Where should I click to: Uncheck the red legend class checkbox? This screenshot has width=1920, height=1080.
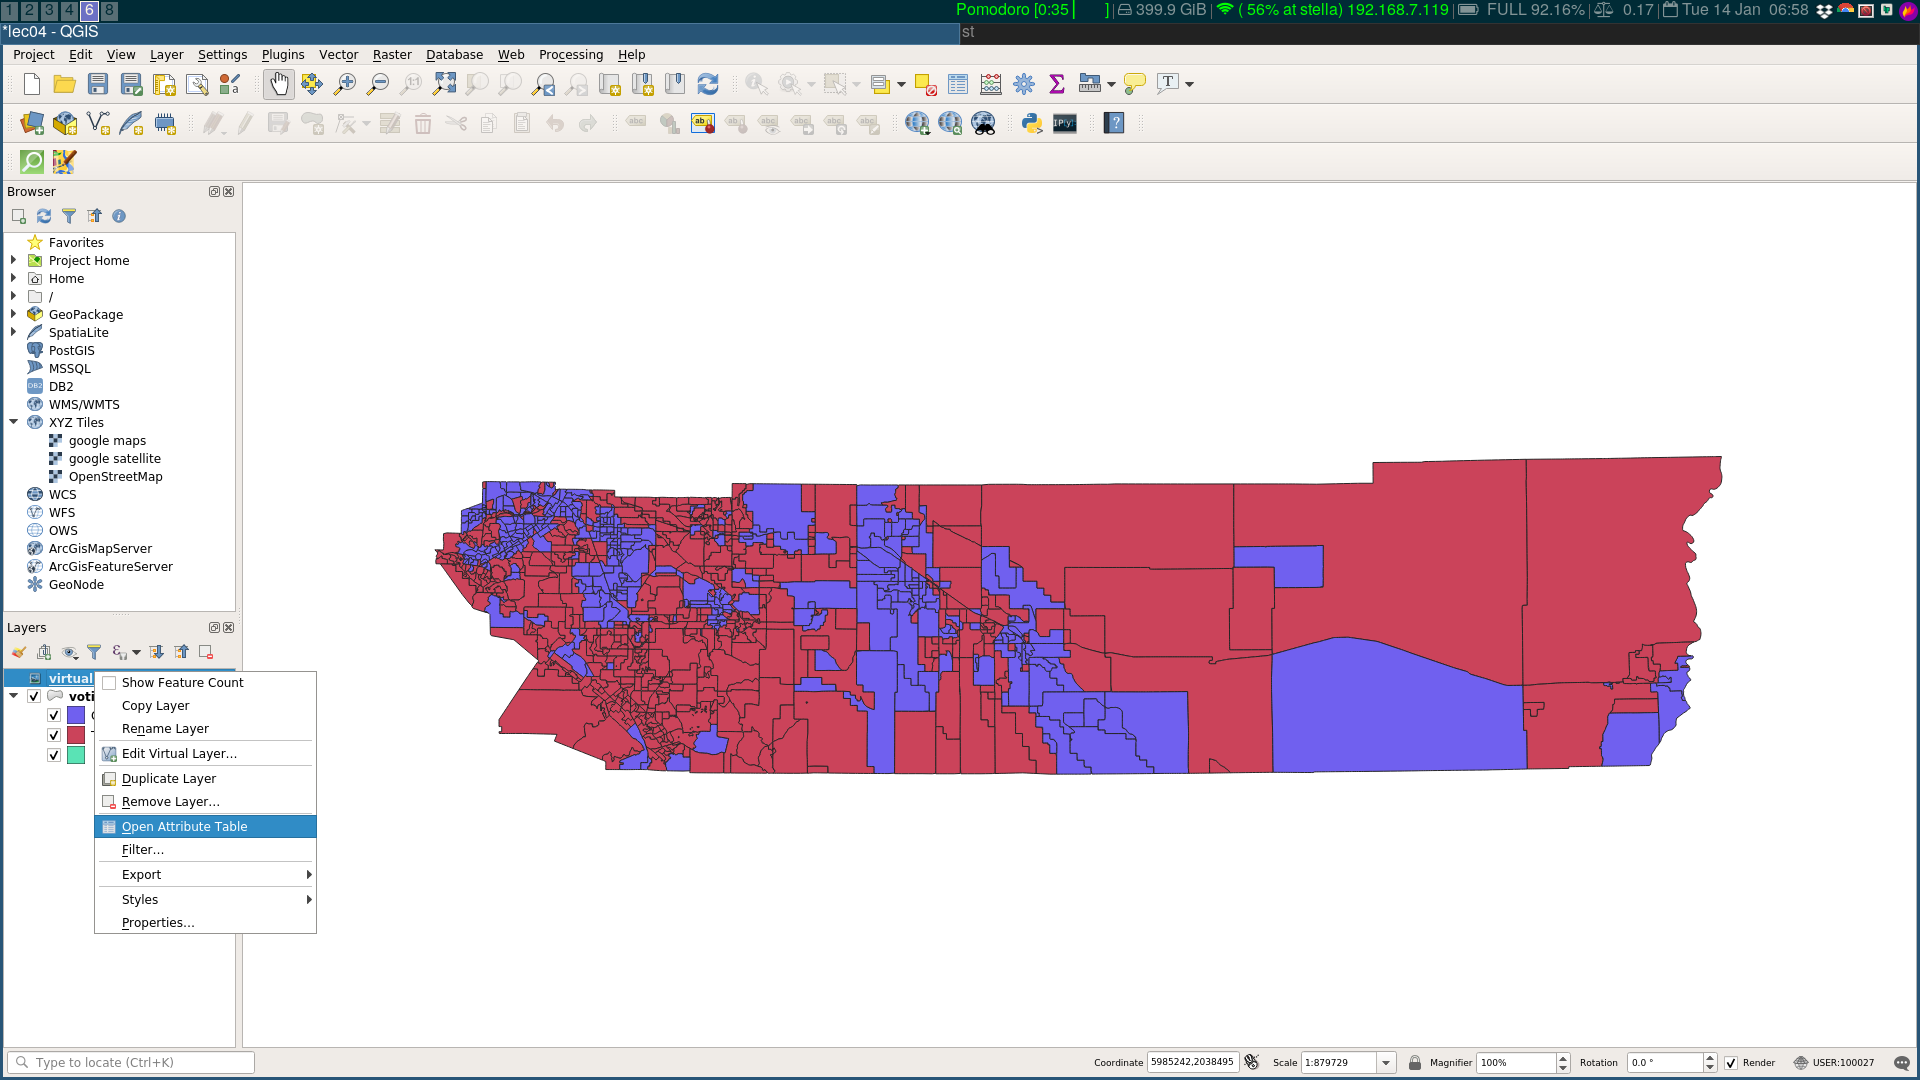pyautogui.click(x=54, y=736)
